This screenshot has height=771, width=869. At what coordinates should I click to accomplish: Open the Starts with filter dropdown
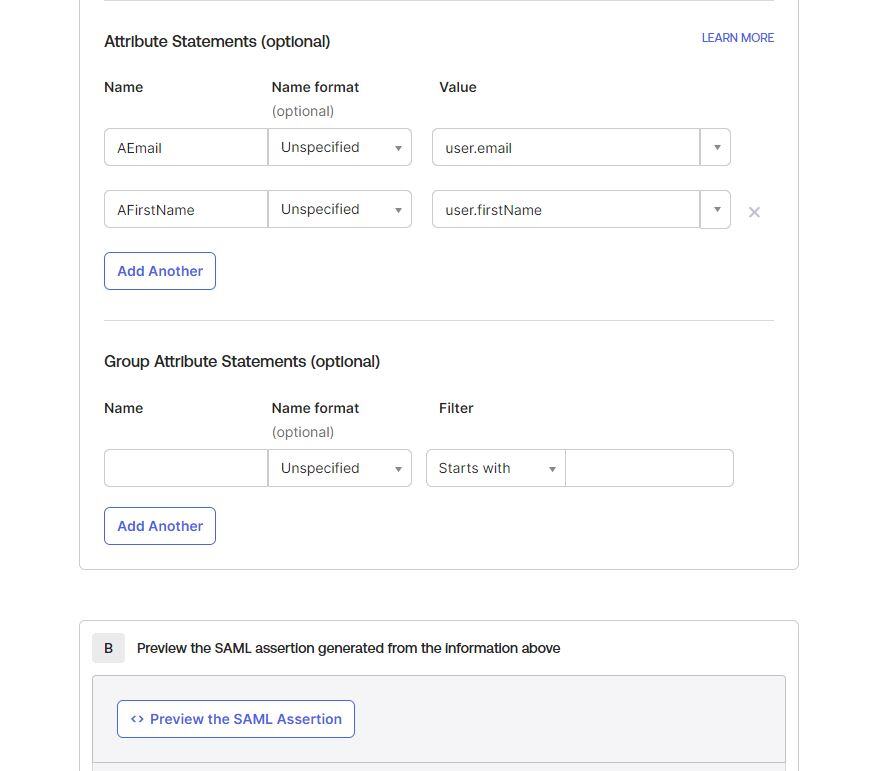pos(495,468)
